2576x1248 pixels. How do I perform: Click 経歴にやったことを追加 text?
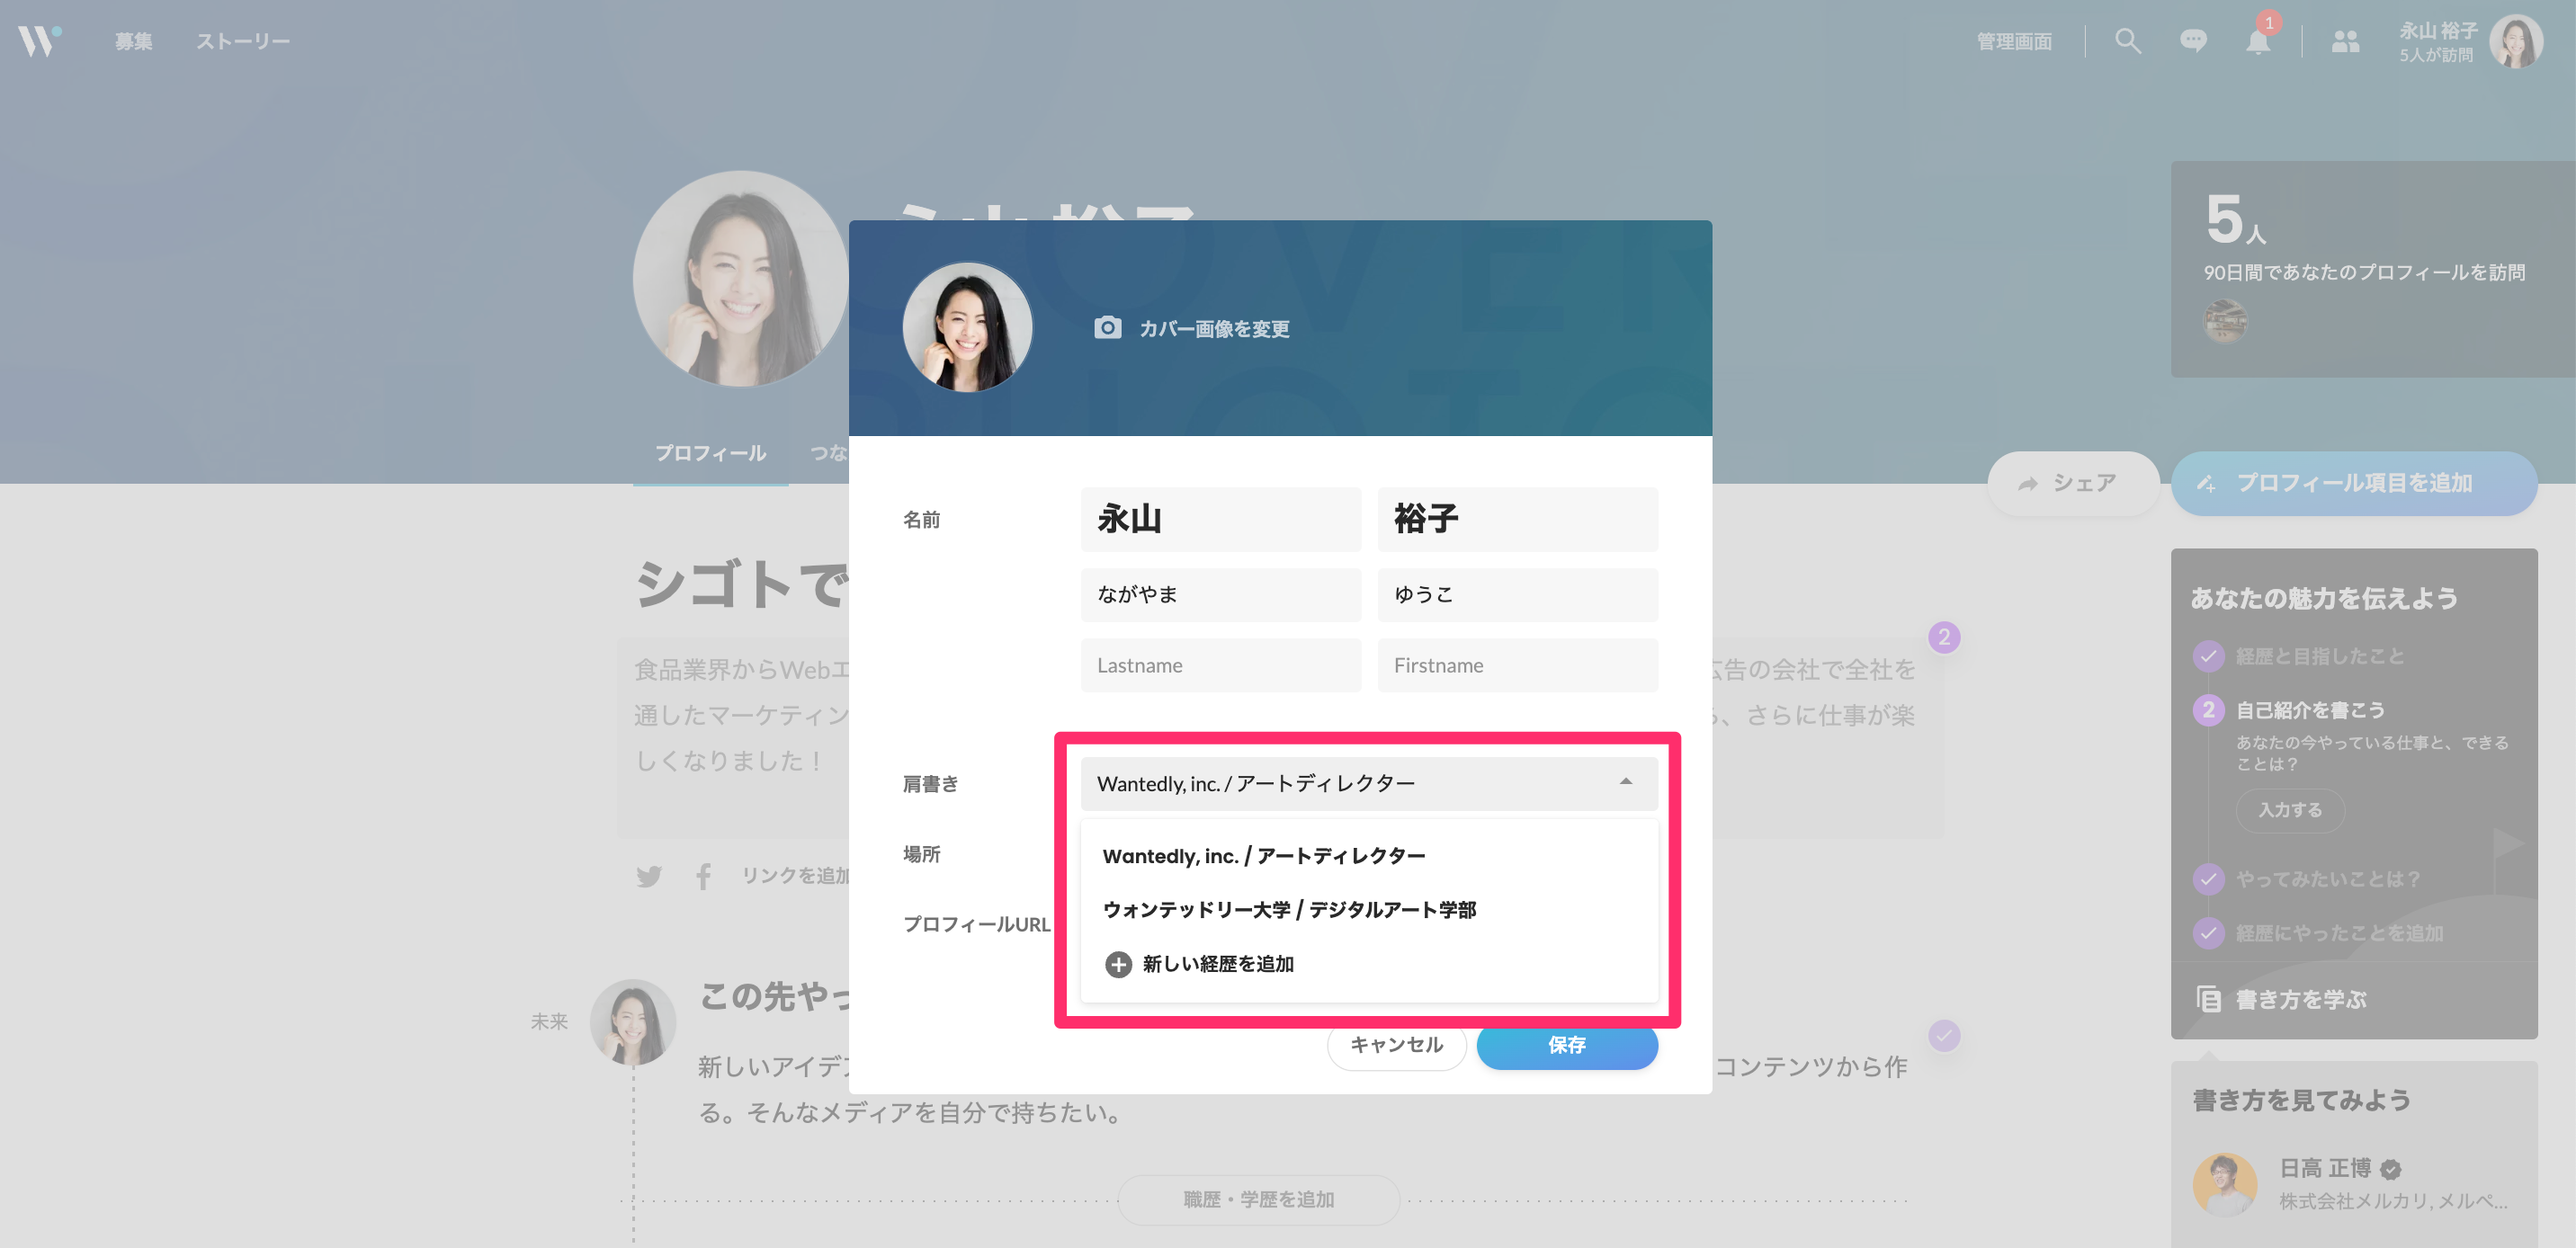coord(2340,934)
